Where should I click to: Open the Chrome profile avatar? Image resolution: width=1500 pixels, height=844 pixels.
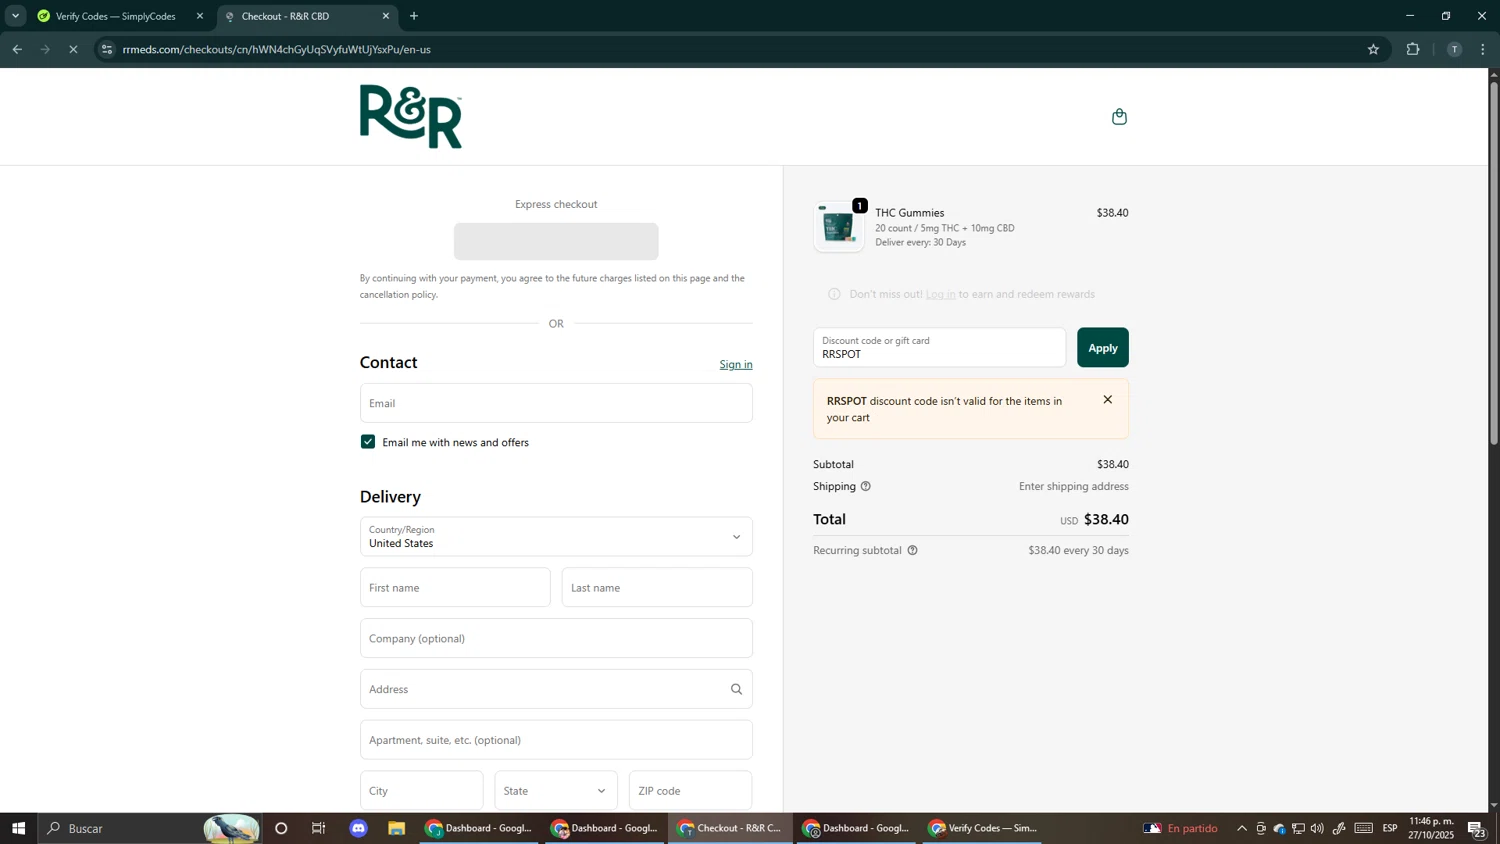[1454, 49]
